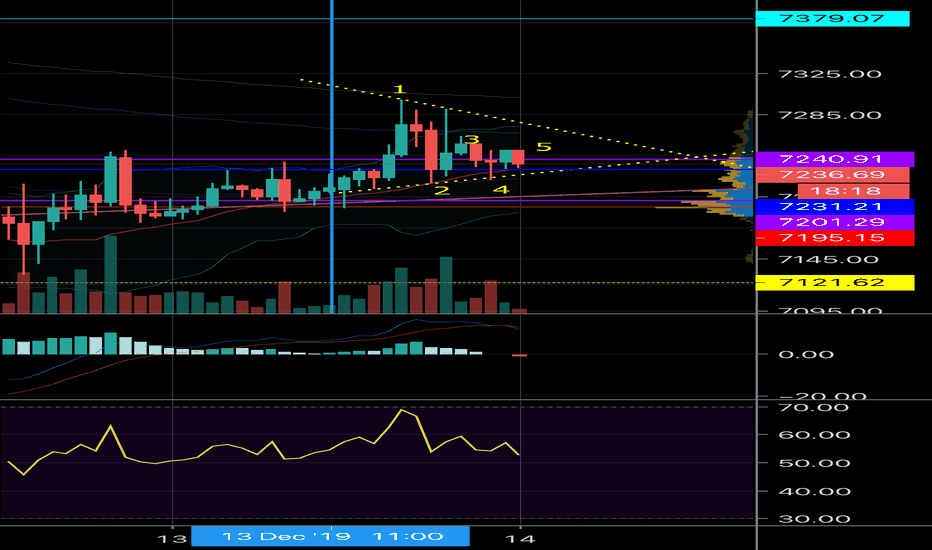Click the RSI 60.00 level label
Image resolution: width=932 pixels, height=550 pixels.
pos(814,435)
